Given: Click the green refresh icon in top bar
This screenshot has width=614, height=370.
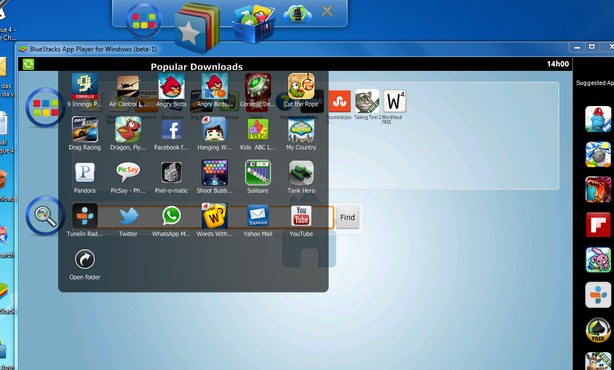Looking at the screenshot, I should (x=28, y=64).
